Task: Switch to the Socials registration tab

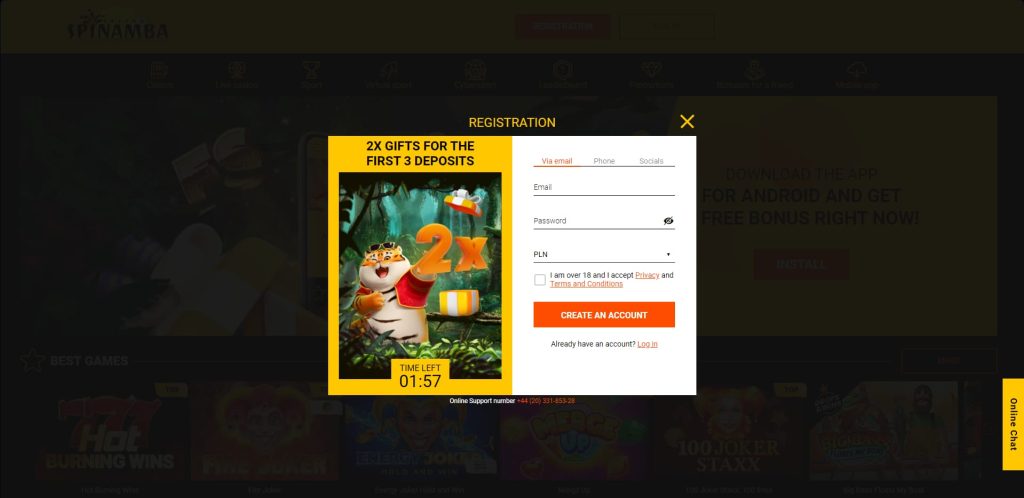Action: pos(651,161)
